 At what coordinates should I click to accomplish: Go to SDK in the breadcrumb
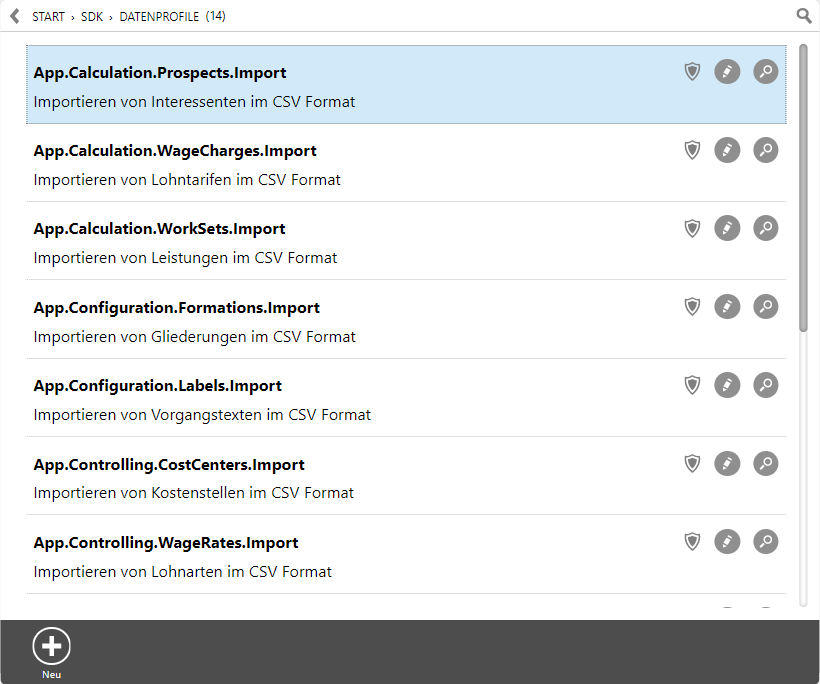tap(92, 17)
